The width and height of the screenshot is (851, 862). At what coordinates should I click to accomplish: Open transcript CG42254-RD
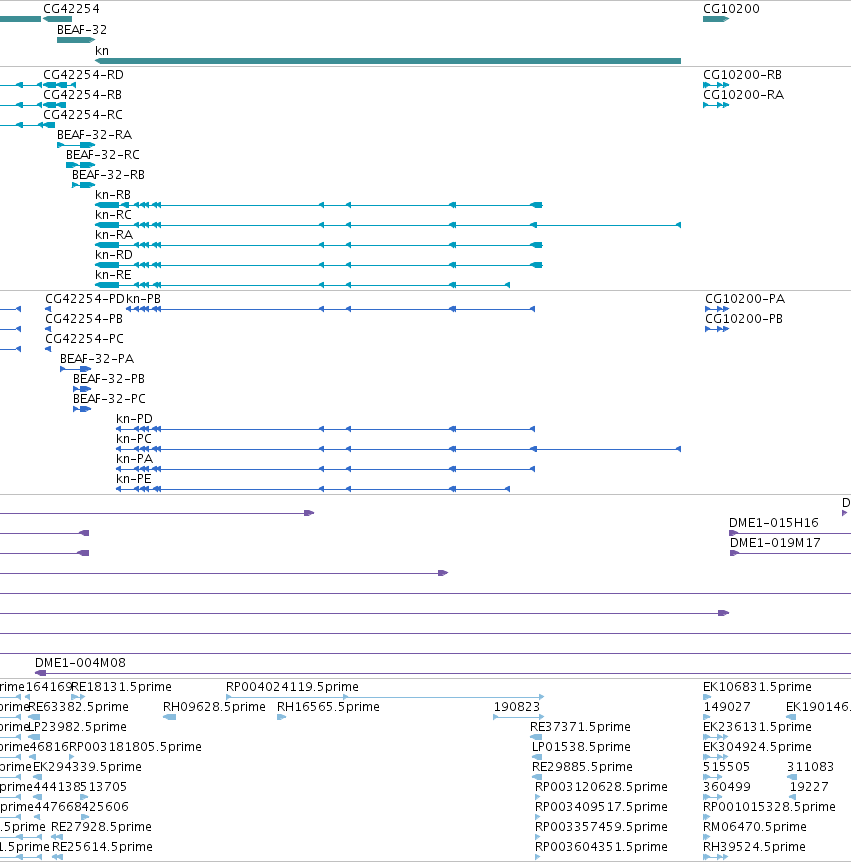pyautogui.click(x=84, y=75)
